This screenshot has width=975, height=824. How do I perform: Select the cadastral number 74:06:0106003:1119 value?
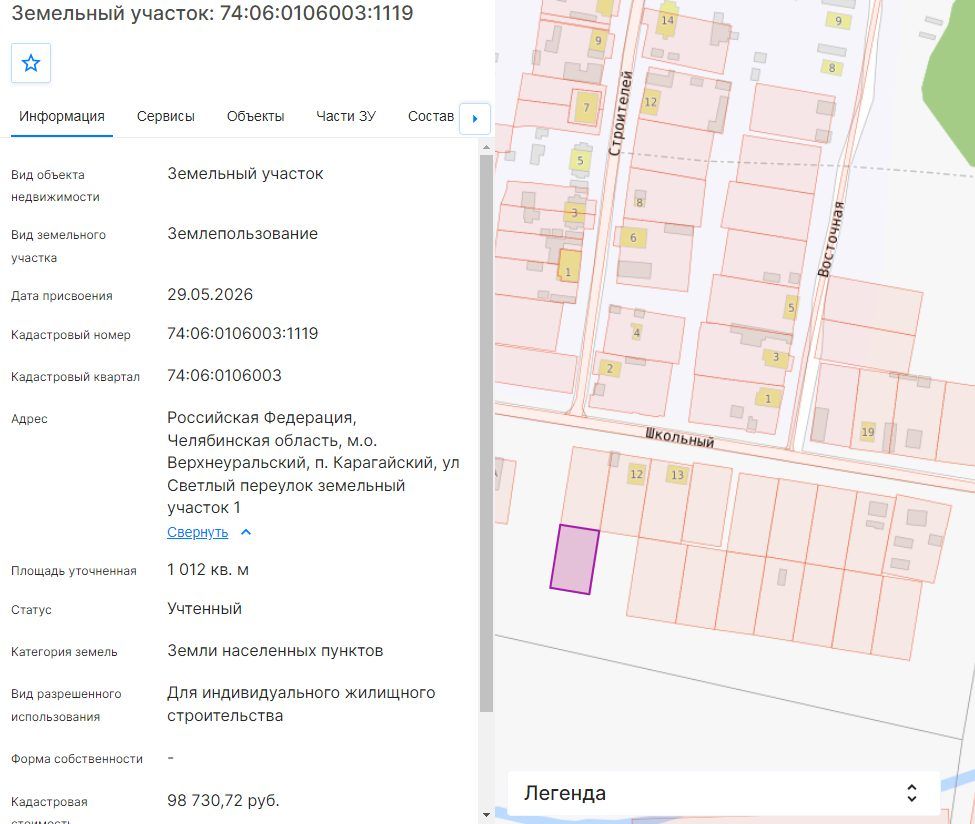(x=243, y=333)
